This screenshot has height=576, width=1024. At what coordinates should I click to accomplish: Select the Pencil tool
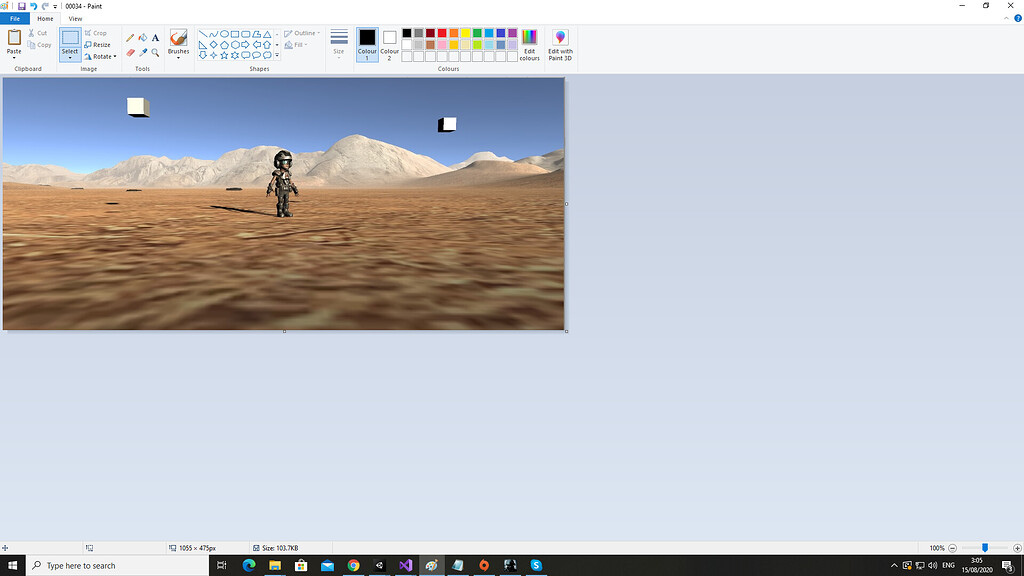128,37
